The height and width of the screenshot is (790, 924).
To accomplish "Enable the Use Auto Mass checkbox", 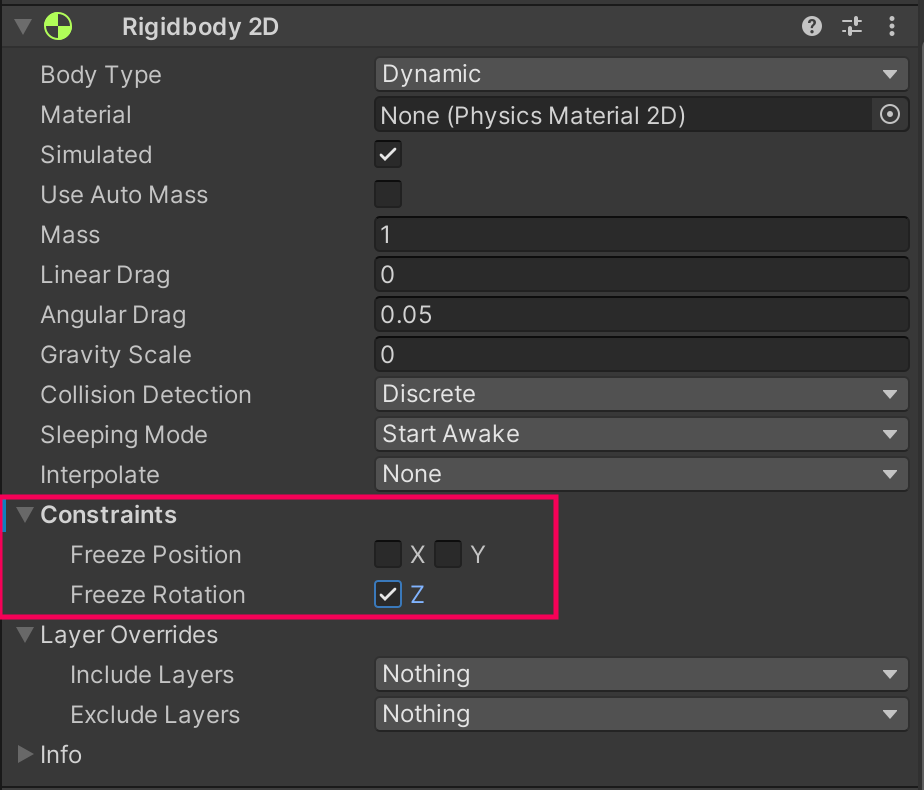I will pyautogui.click(x=388, y=194).
